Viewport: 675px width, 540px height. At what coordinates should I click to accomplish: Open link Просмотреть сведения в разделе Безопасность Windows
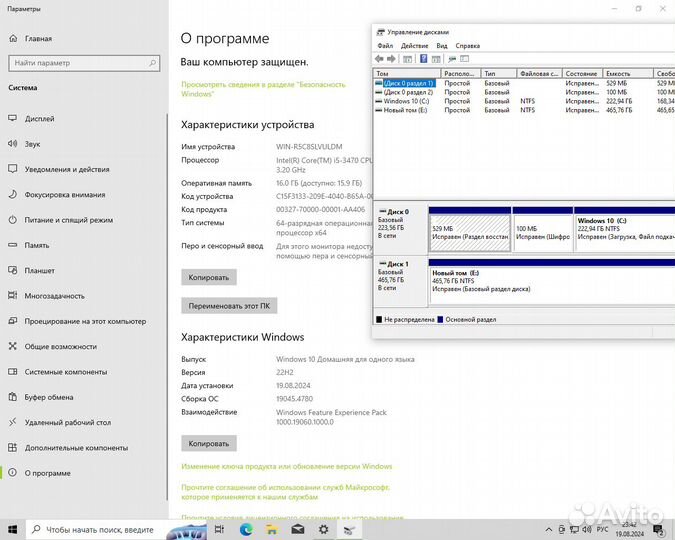tap(263, 89)
